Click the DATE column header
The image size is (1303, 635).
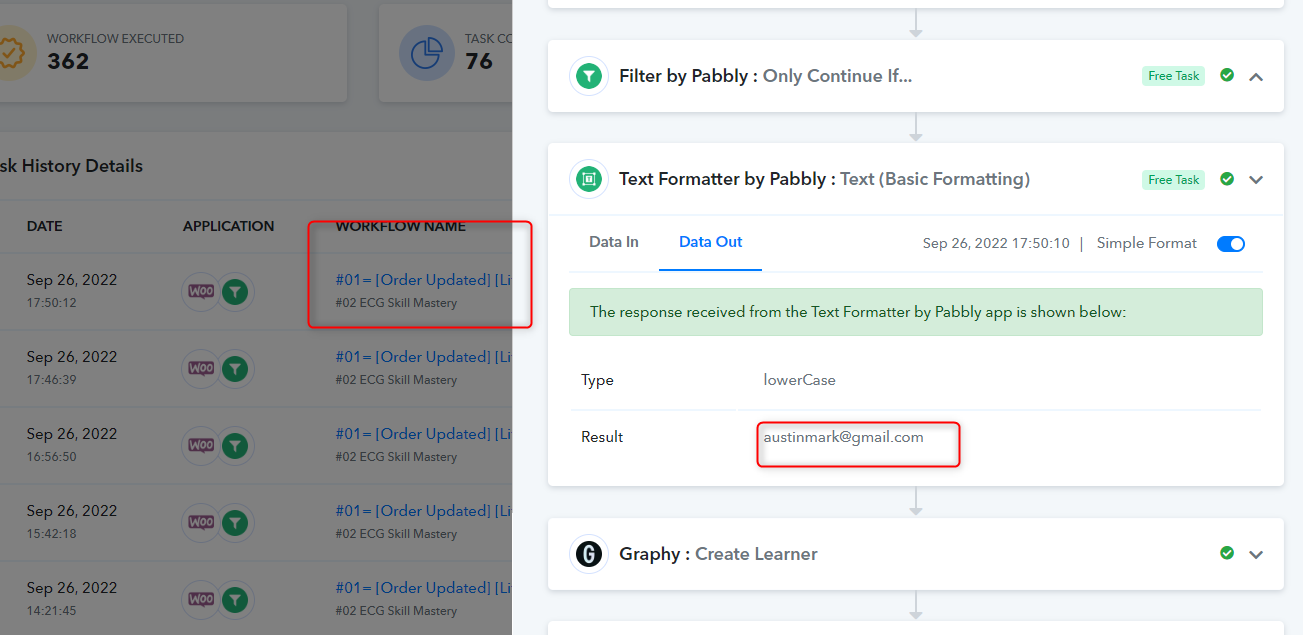(45, 227)
